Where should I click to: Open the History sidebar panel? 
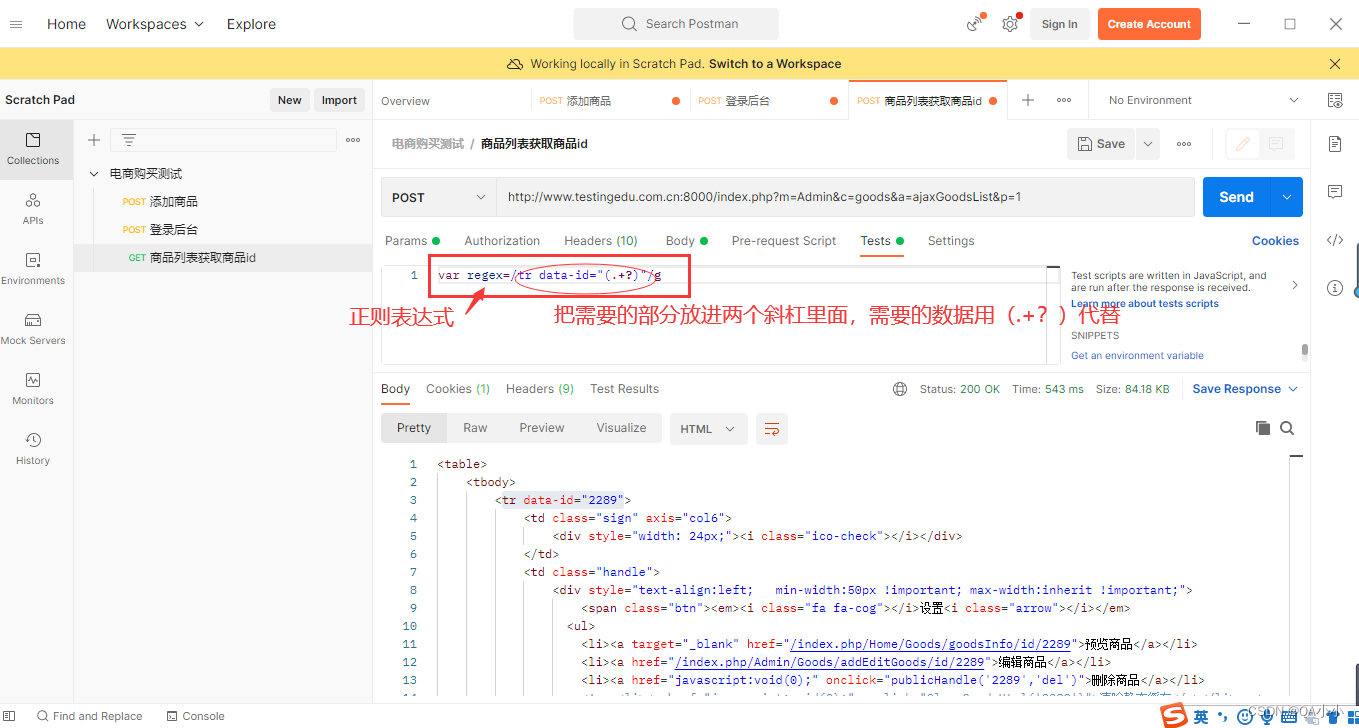pos(33,449)
